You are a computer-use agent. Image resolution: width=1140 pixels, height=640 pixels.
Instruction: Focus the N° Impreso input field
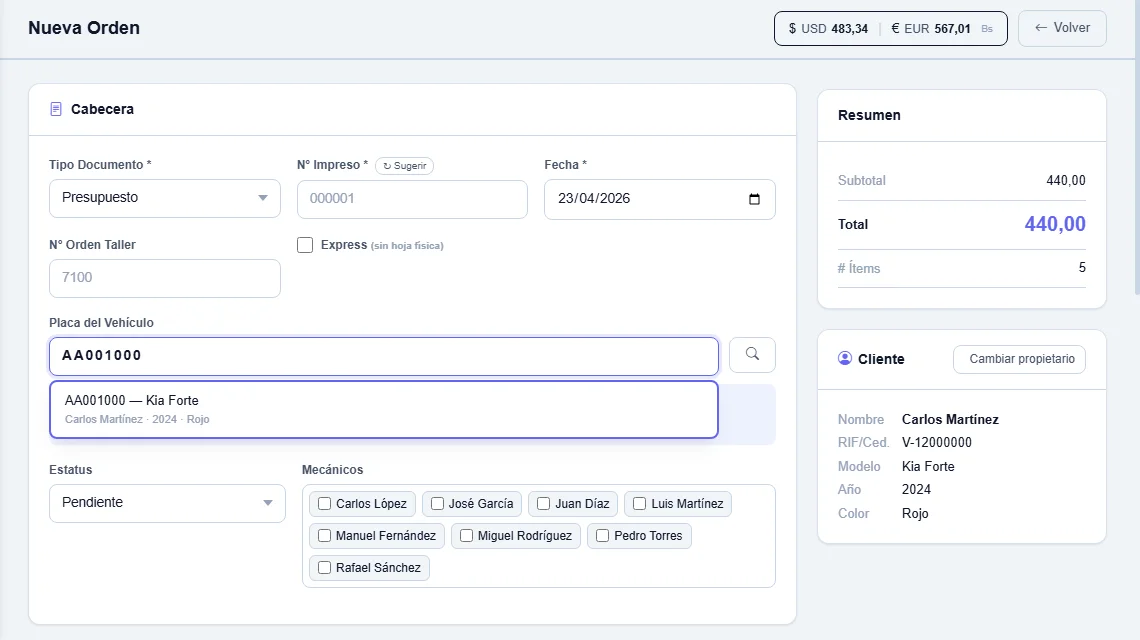tap(412, 199)
